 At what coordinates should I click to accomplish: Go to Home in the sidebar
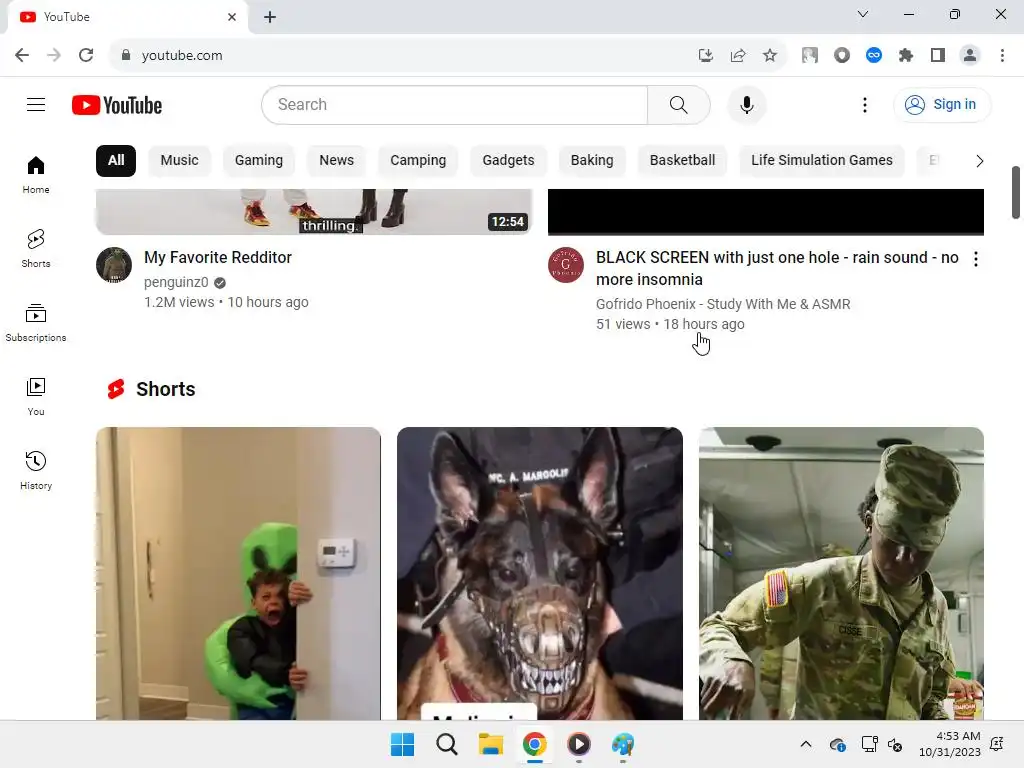36,175
